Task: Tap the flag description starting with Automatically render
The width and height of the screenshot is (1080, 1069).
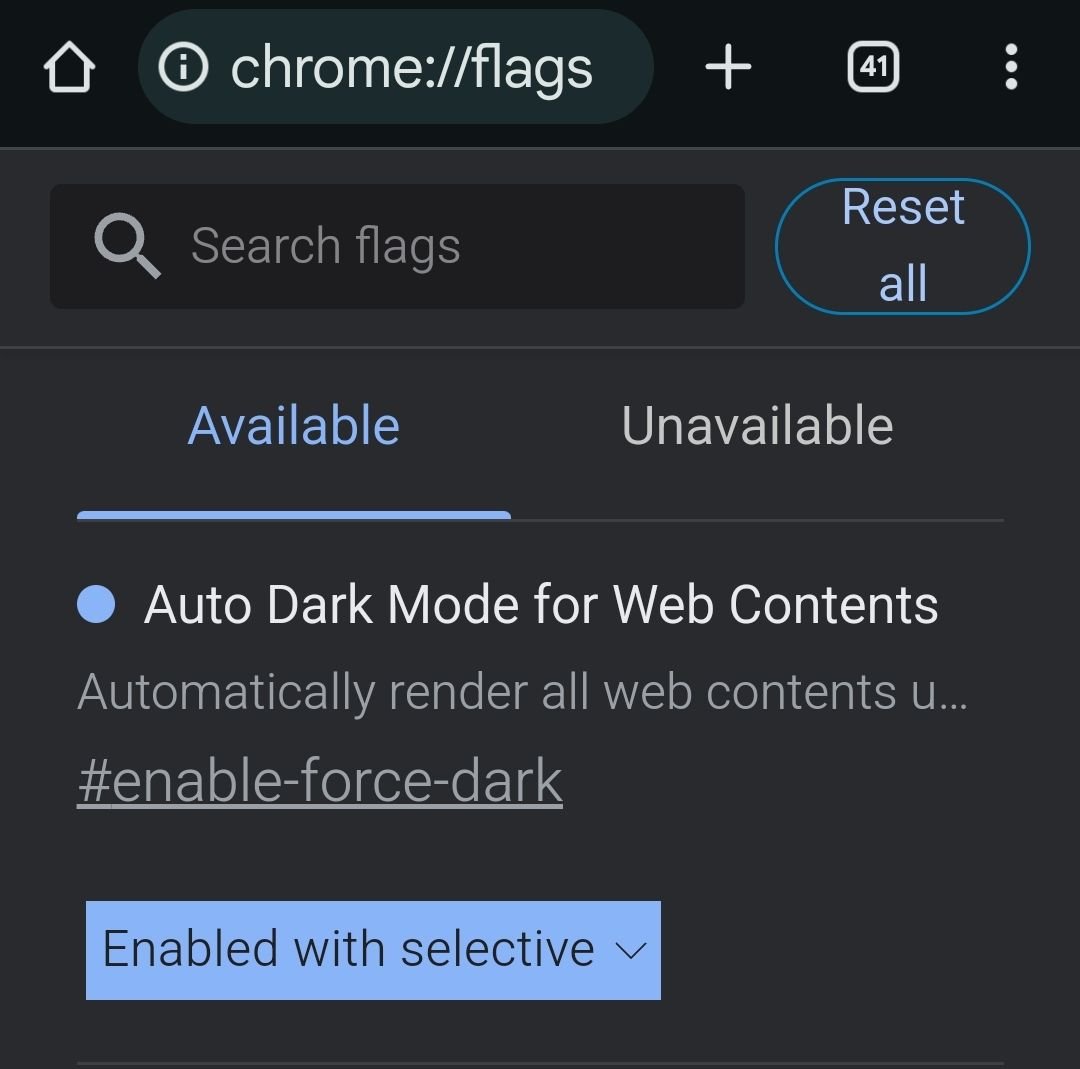Action: click(x=520, y=690)
